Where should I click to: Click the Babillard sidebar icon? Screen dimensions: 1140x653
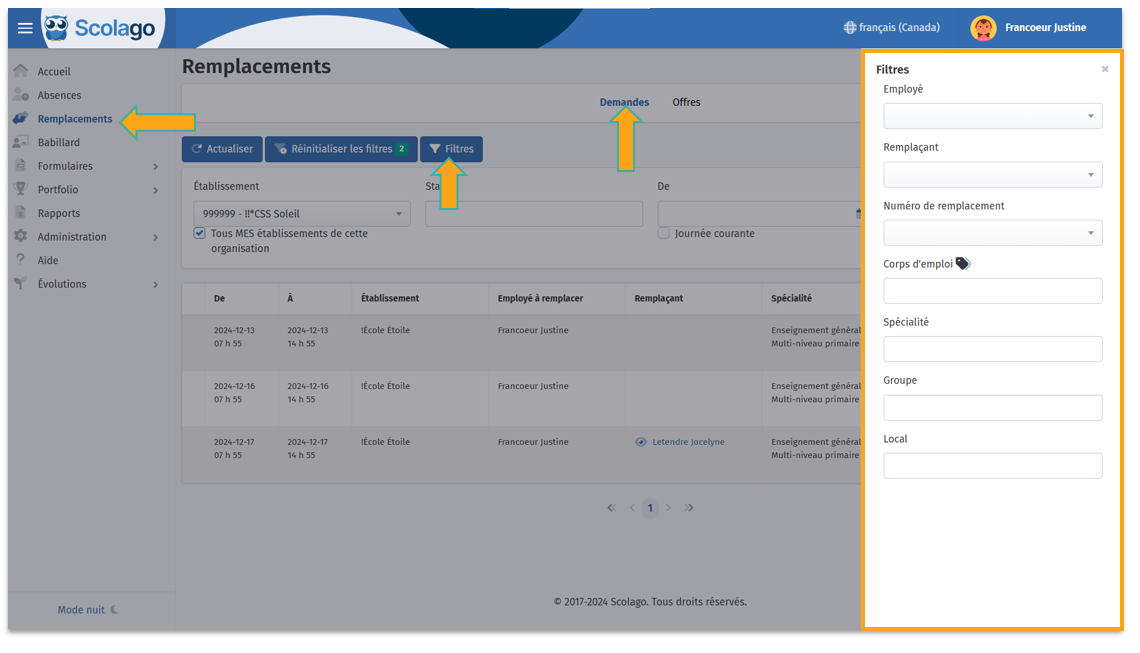click(x=20, y=142)
